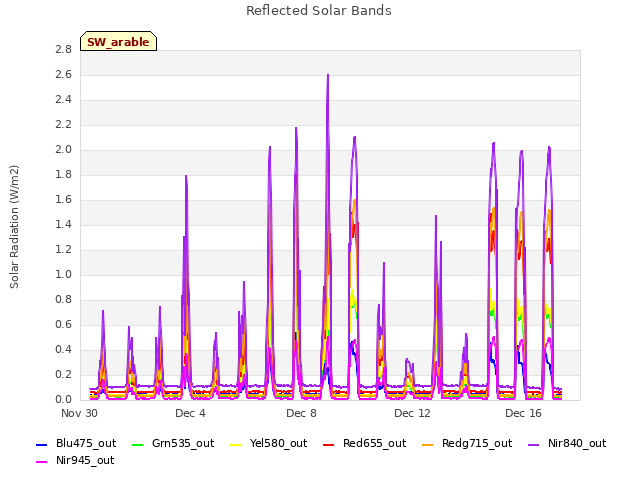Click the 0.4 y-axis tick label
This screenshot has width=640, height=480.
[64, 349]
